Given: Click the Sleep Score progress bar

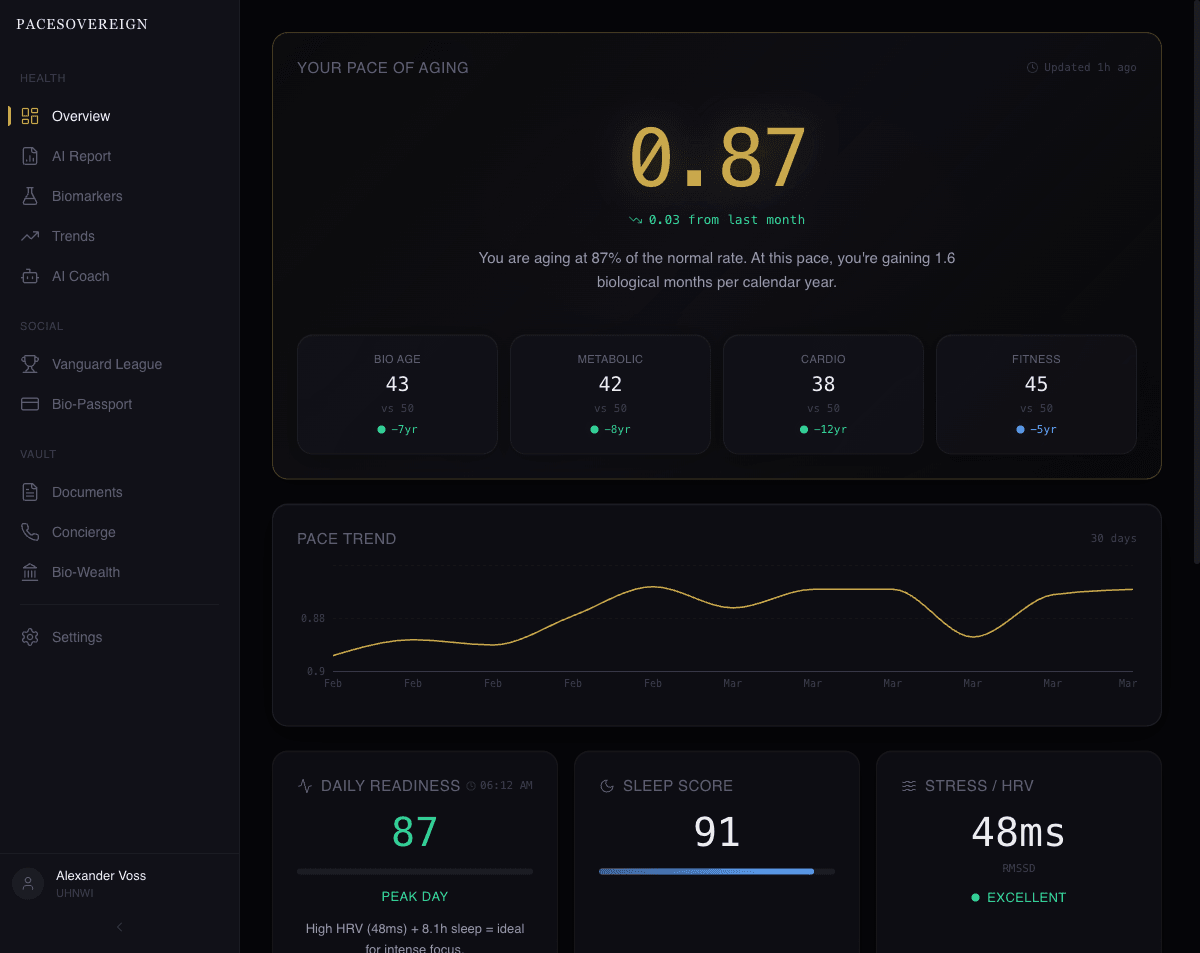Looking at the screenshot, I should [716, 872].
